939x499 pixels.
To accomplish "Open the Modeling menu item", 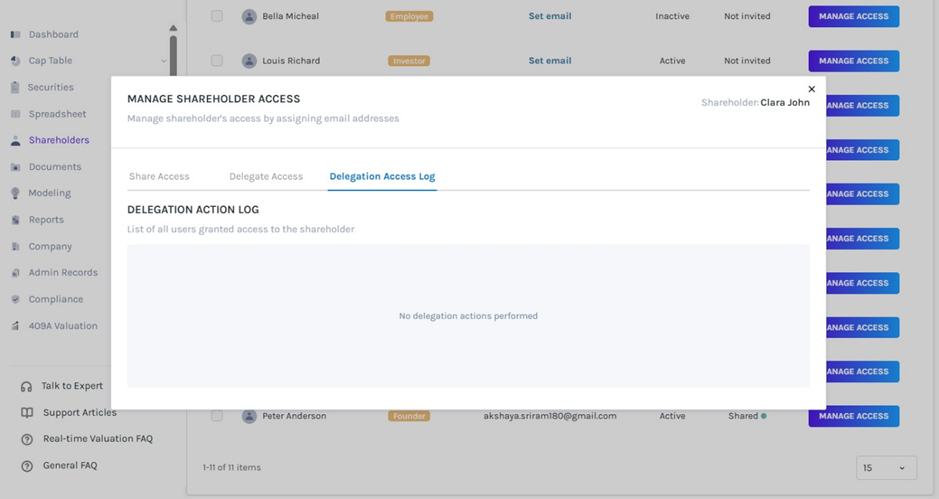I will (50, 193).
